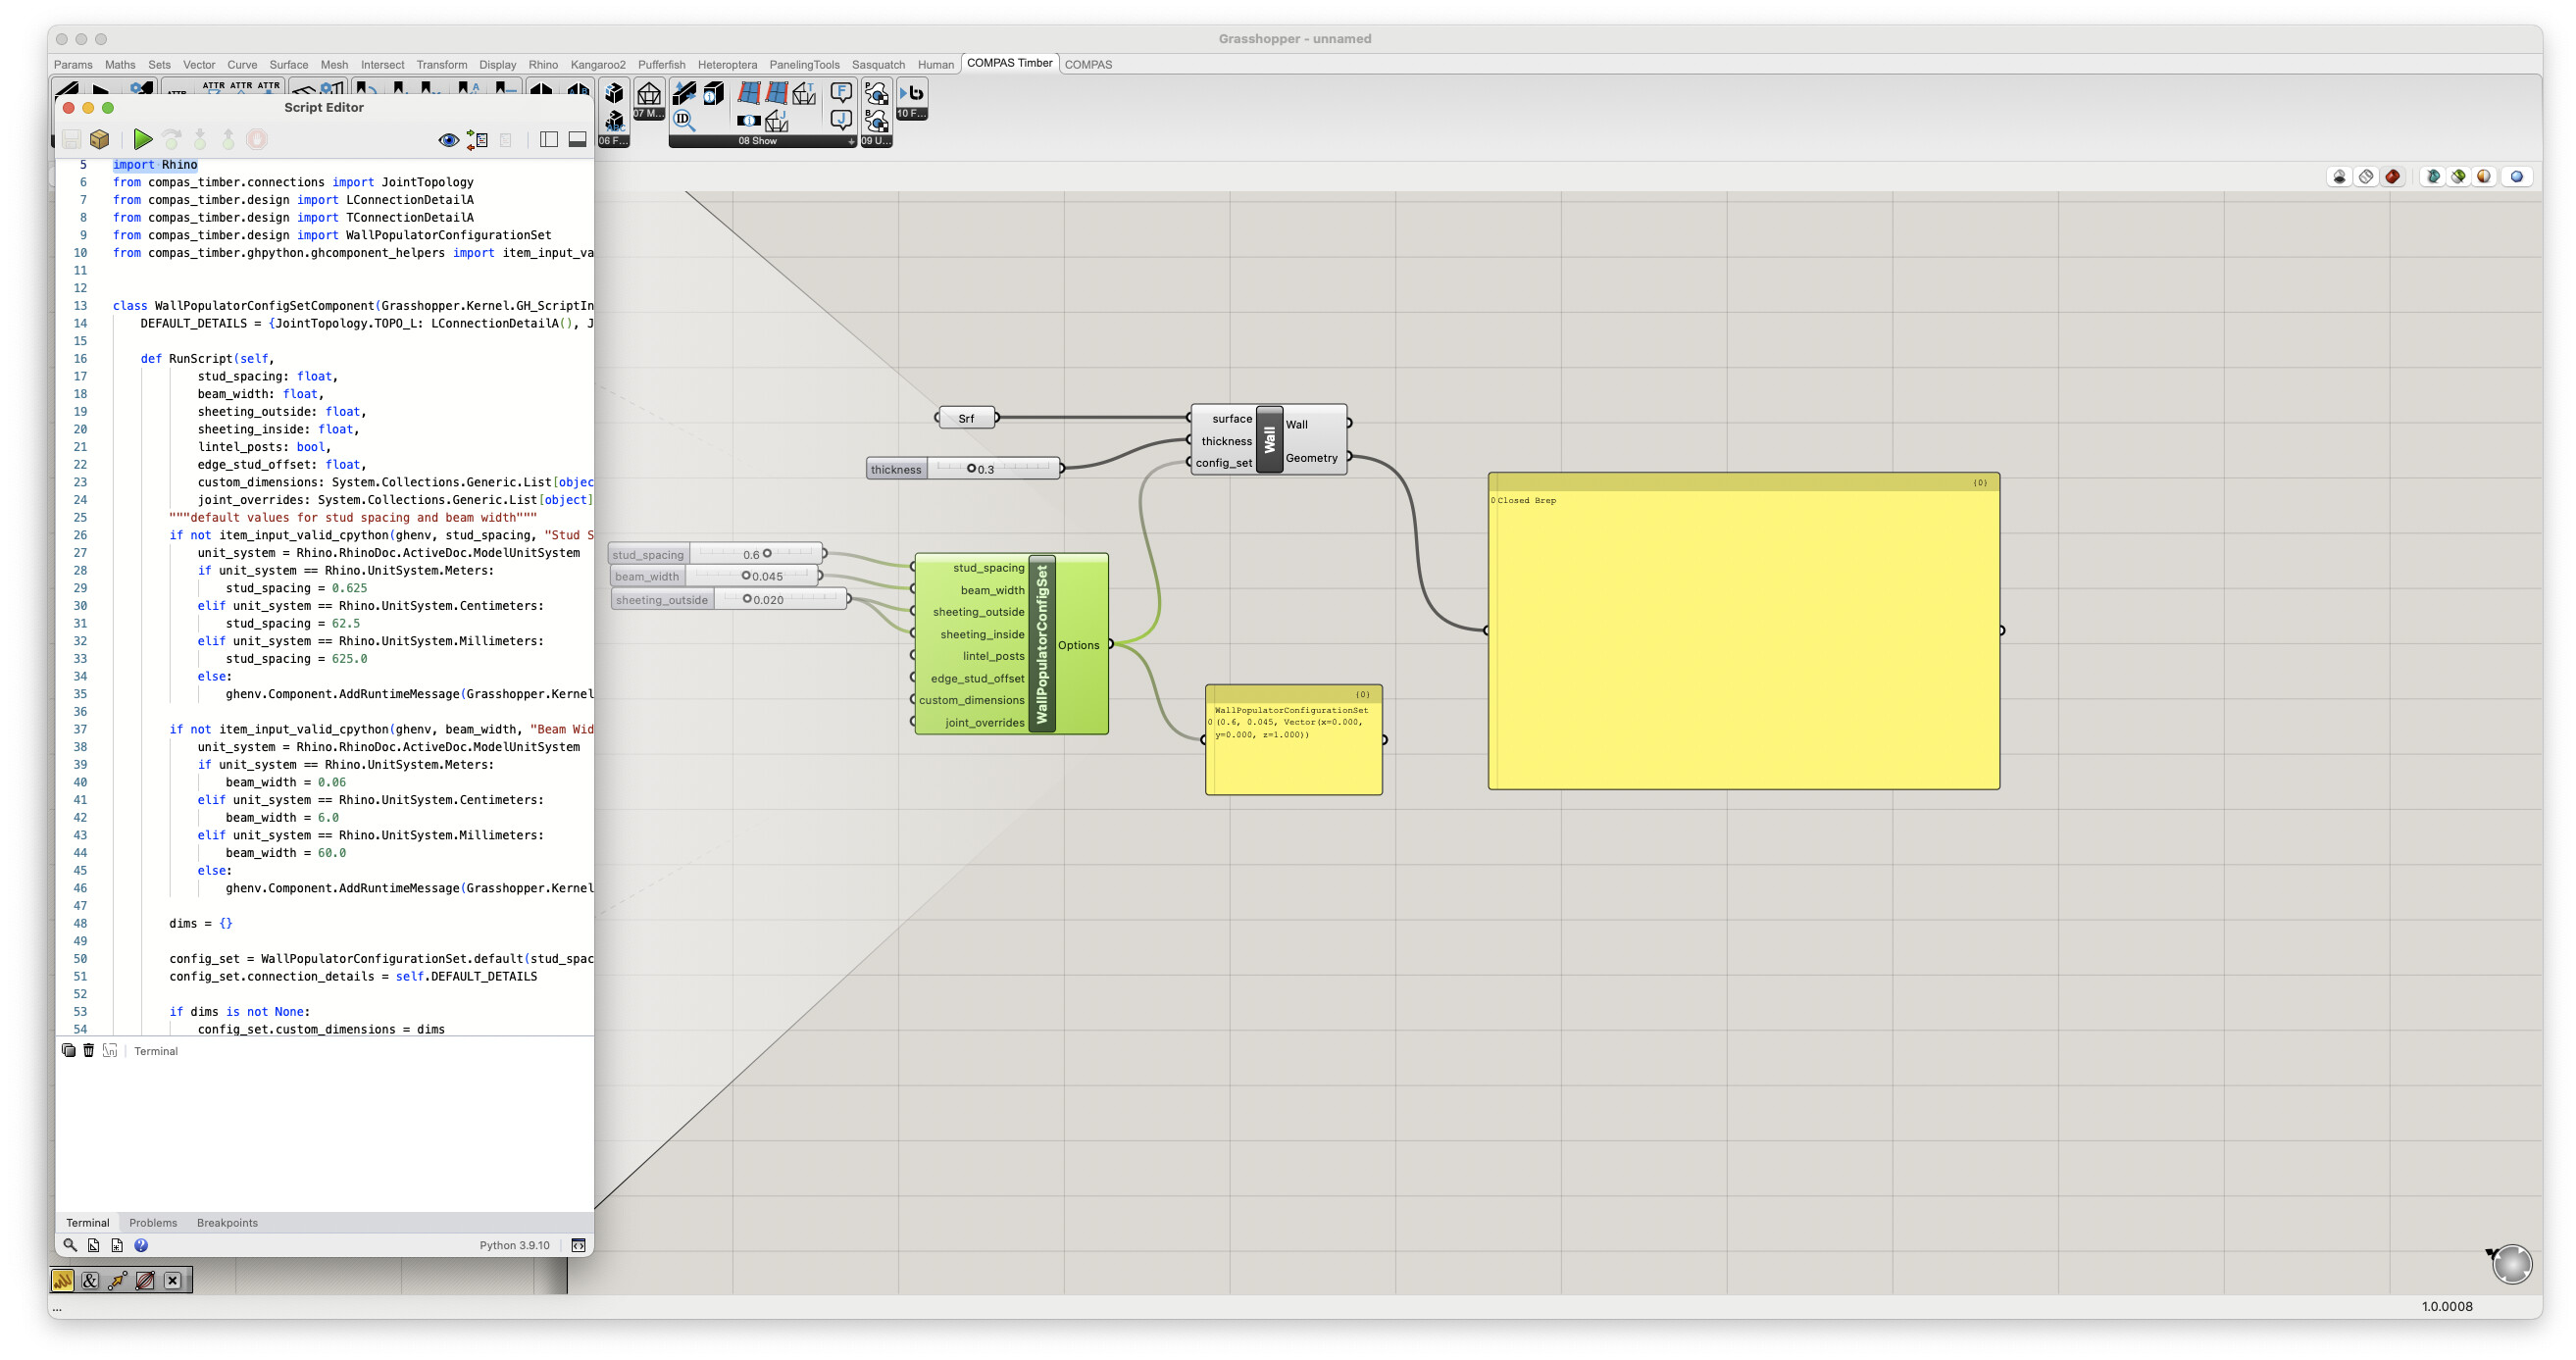Screen dimensions: 2576x1360
Task: Click the WallPopulatorConfigSet component
Action: 1041,643
